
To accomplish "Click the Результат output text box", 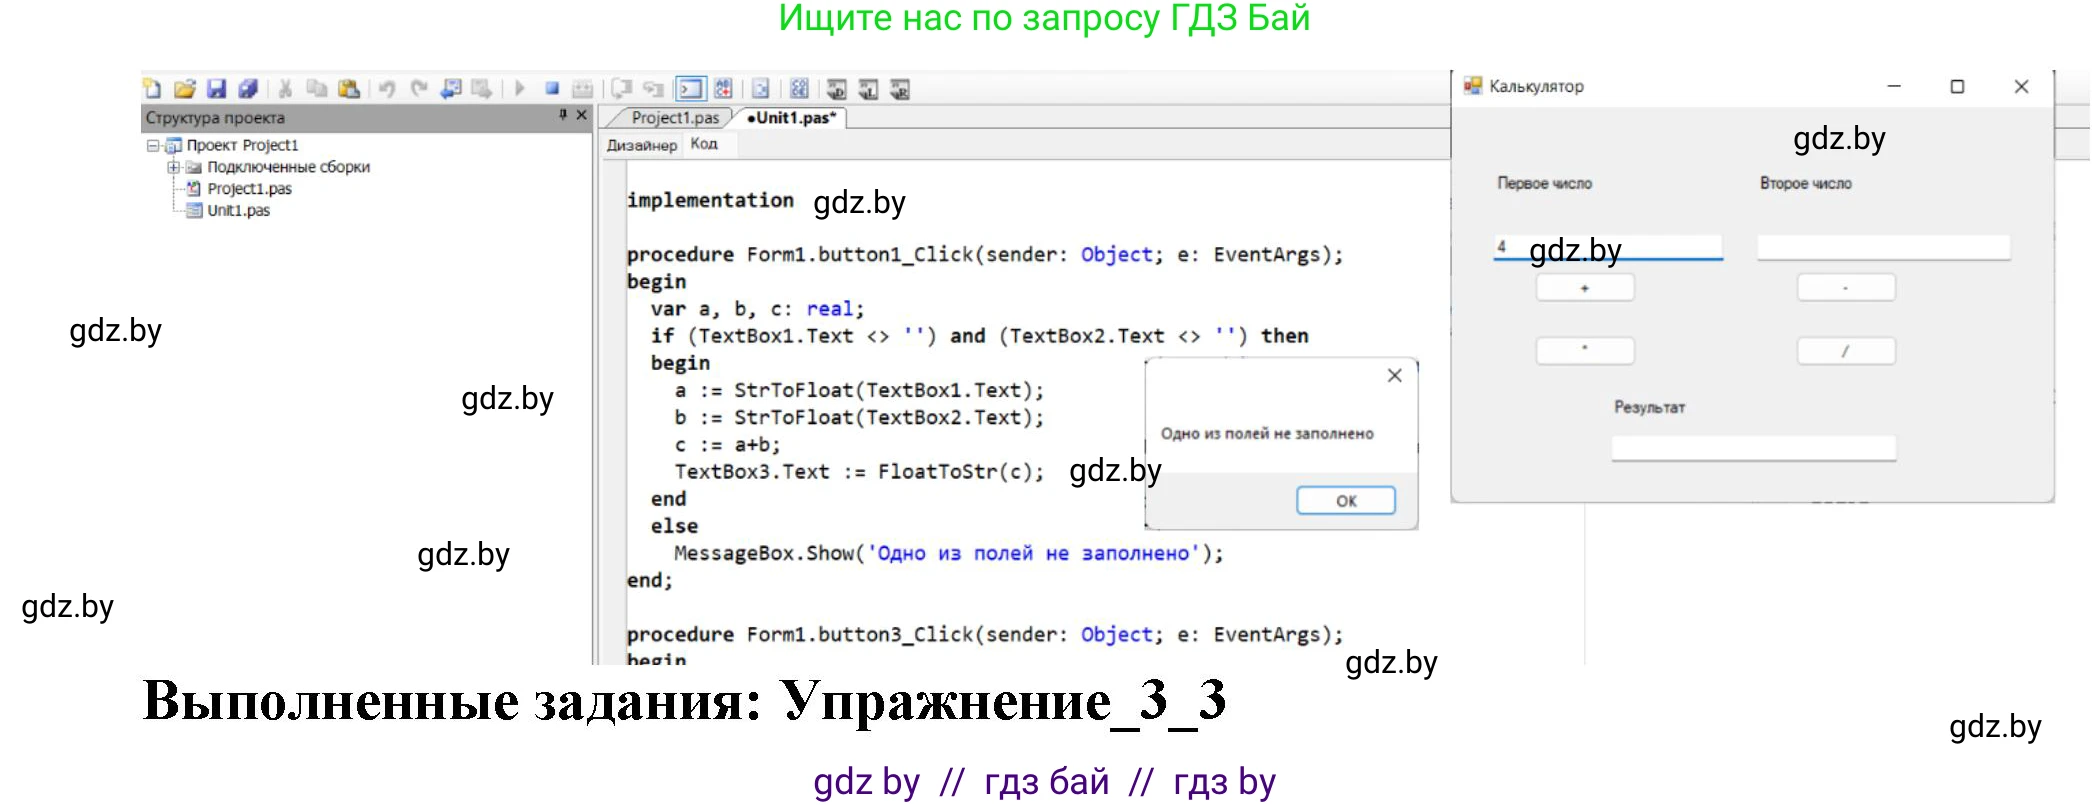I will tap(1752, 448).
